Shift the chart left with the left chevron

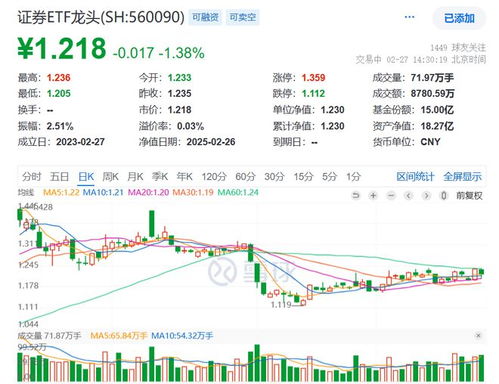(409, 196)
